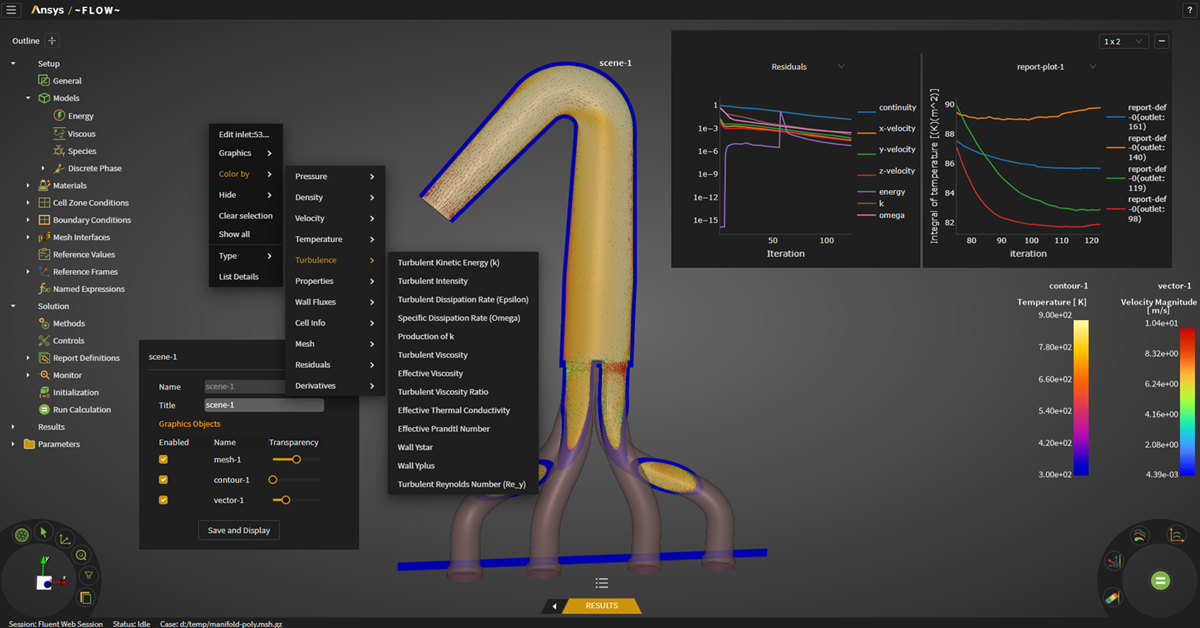The width and height of the screenshot is (1200, 628).
Task: Open the hamburger menu at top left
Action: click(12, 10)
